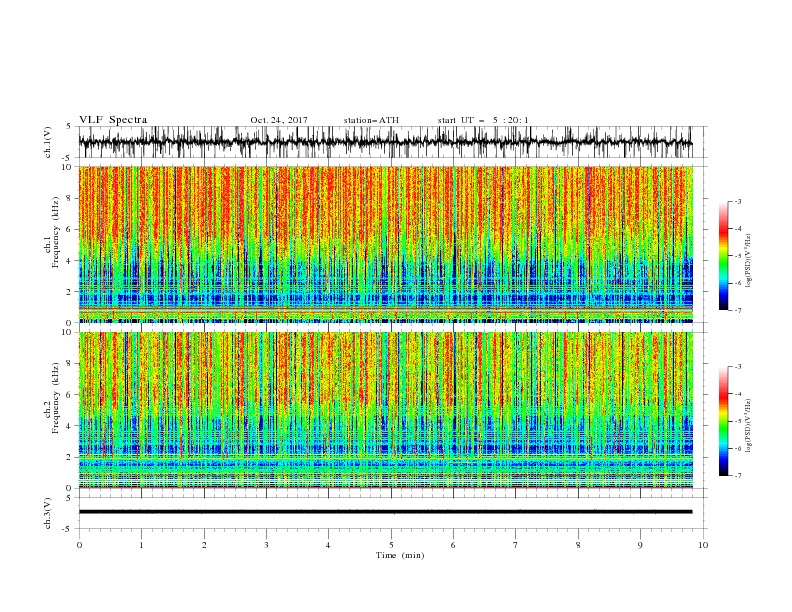Click ch.1 frequency axis tick "8"
792x612 pixels.
tap(70, 198)
